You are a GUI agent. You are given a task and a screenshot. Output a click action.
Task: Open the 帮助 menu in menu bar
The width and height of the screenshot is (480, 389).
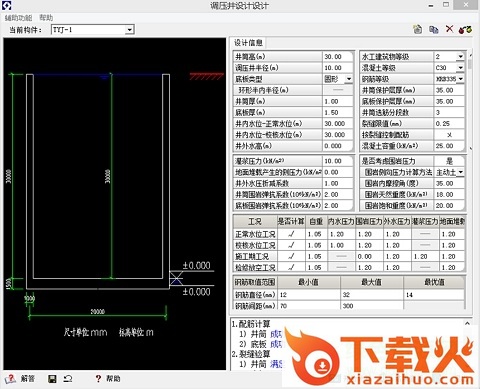[46, 18]
